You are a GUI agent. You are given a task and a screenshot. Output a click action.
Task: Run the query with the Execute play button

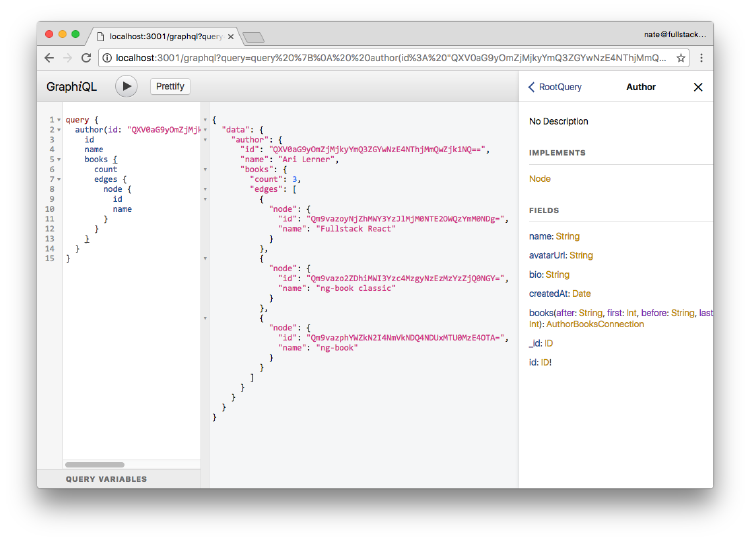126,87
